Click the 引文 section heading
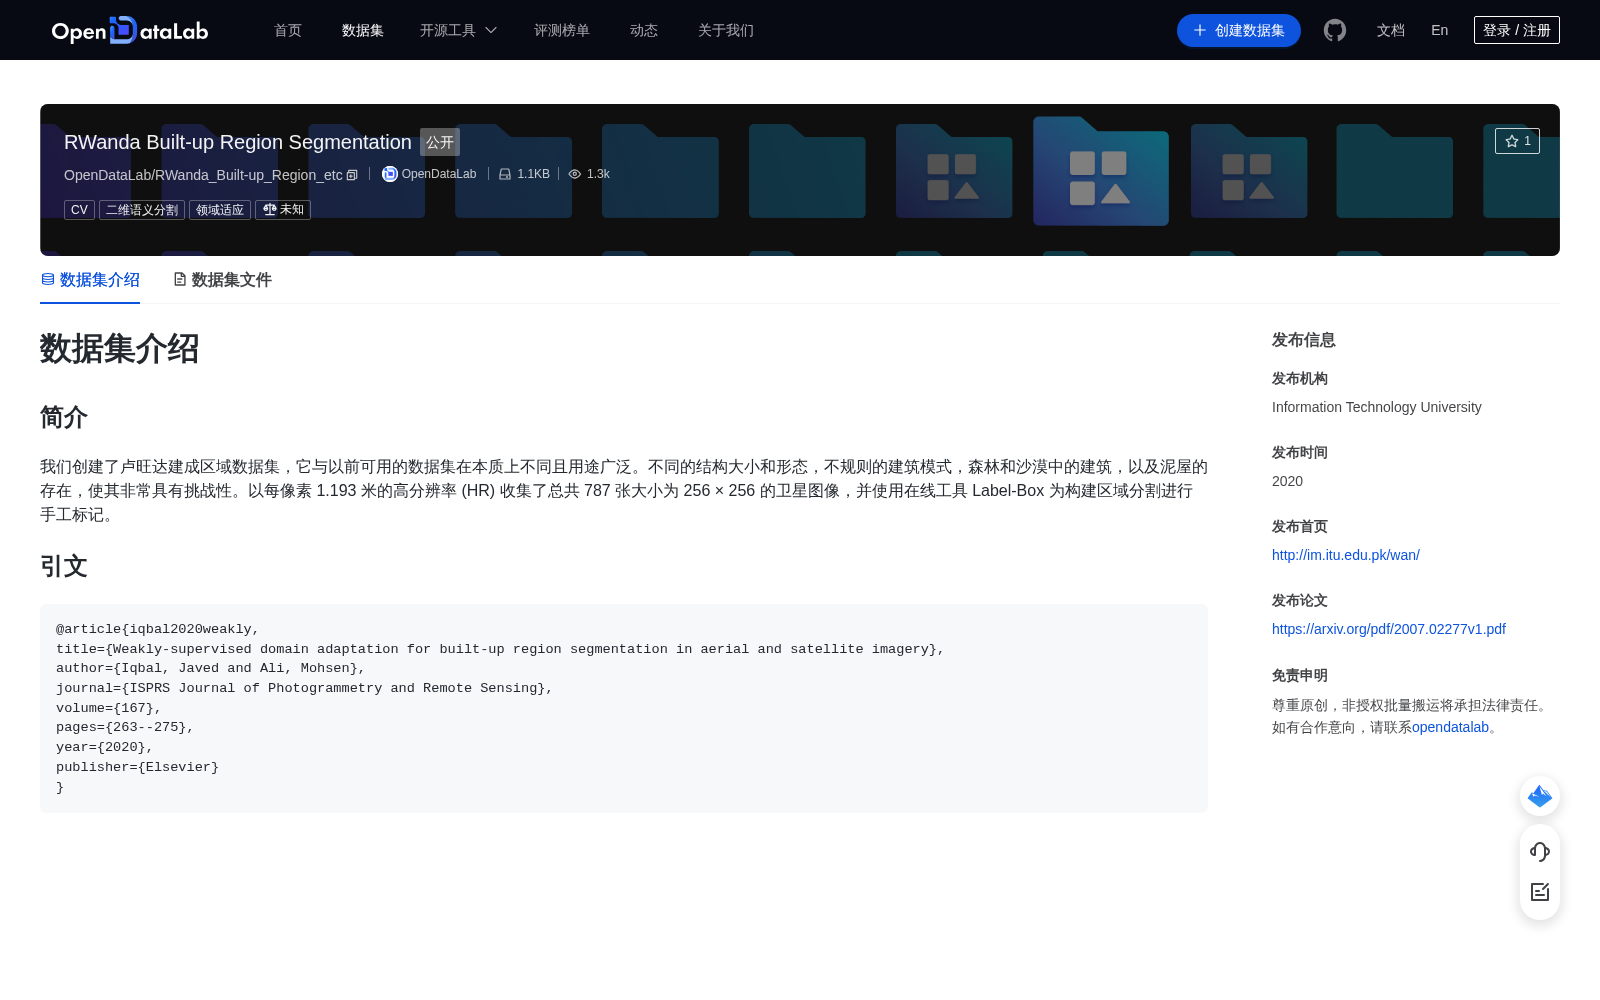 point(64,566)
